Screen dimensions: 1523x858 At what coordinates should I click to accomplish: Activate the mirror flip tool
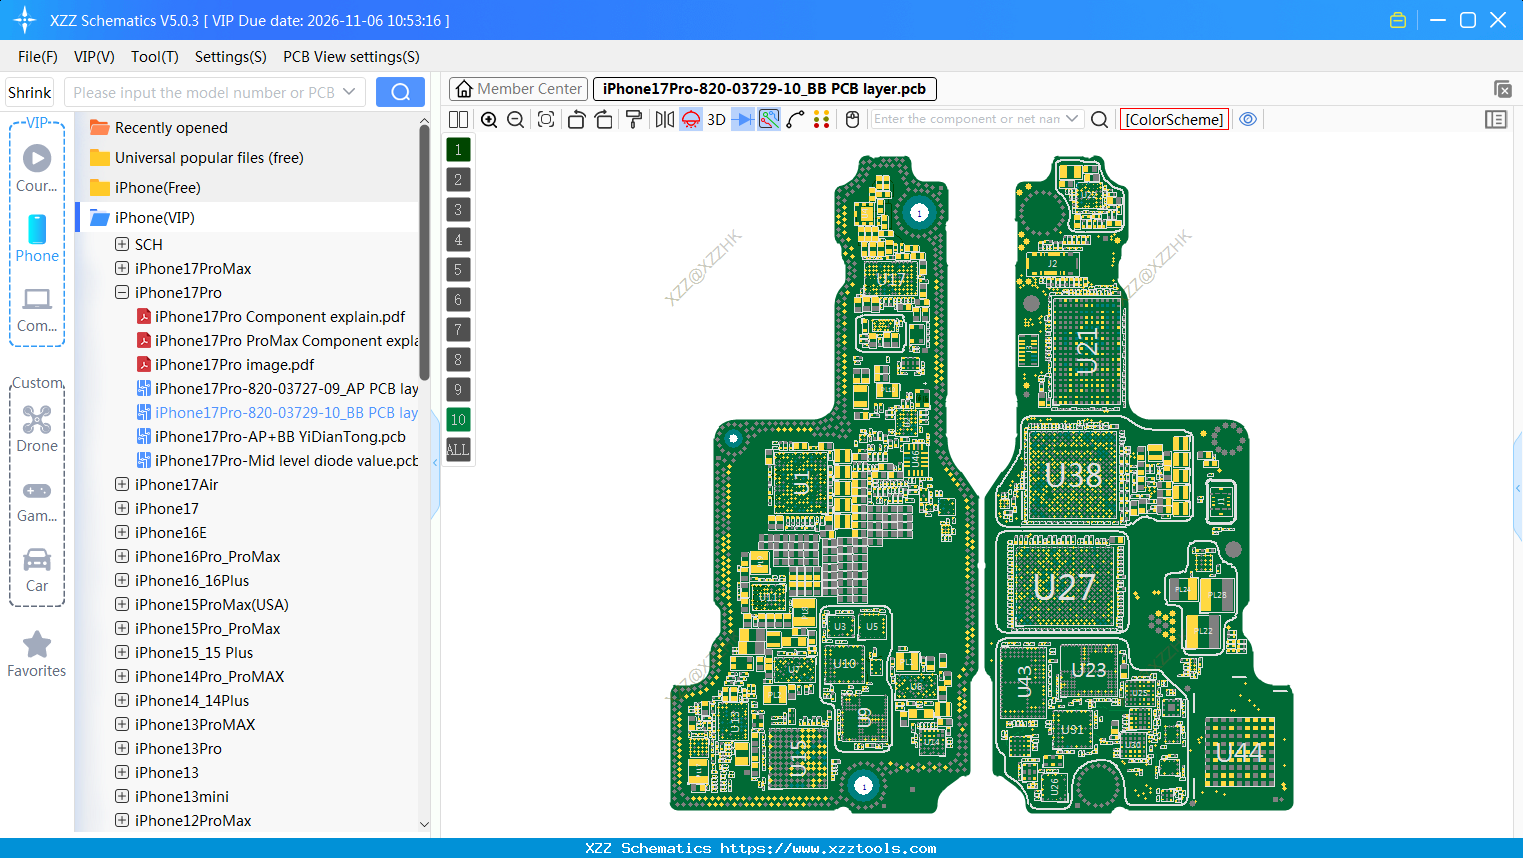(x=663, y=119)
